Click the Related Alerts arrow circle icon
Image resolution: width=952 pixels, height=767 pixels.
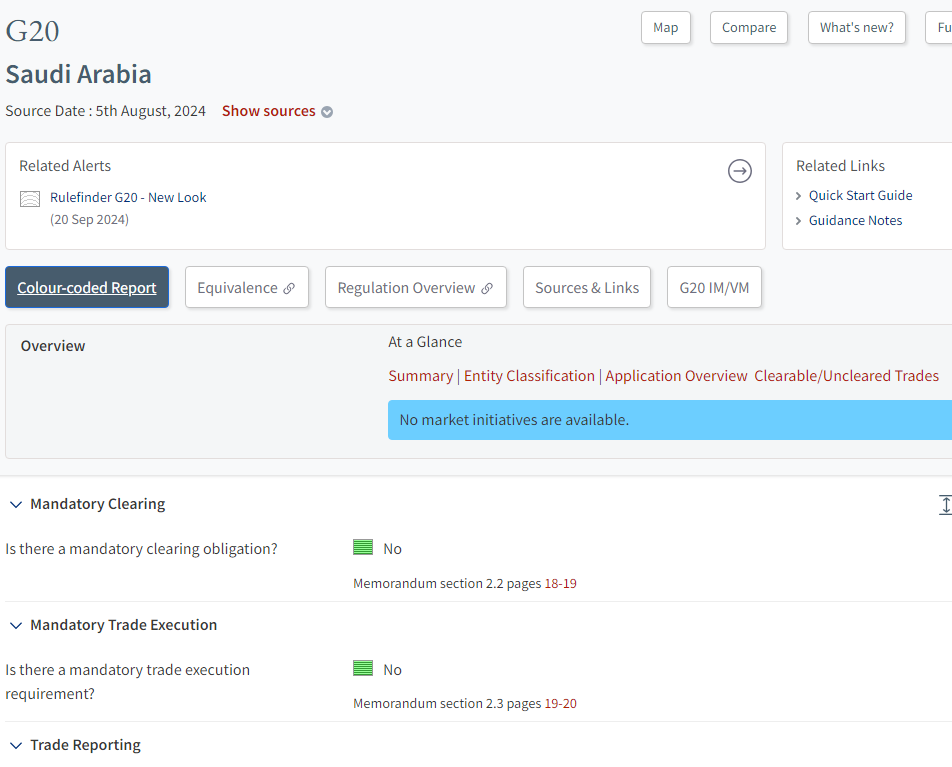(739, 172)
